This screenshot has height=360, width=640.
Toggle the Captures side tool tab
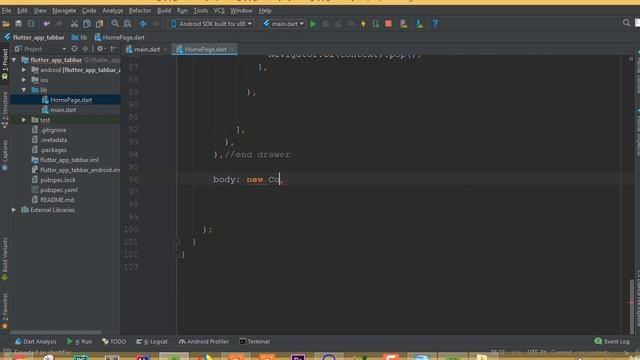[x=5, y=155]
